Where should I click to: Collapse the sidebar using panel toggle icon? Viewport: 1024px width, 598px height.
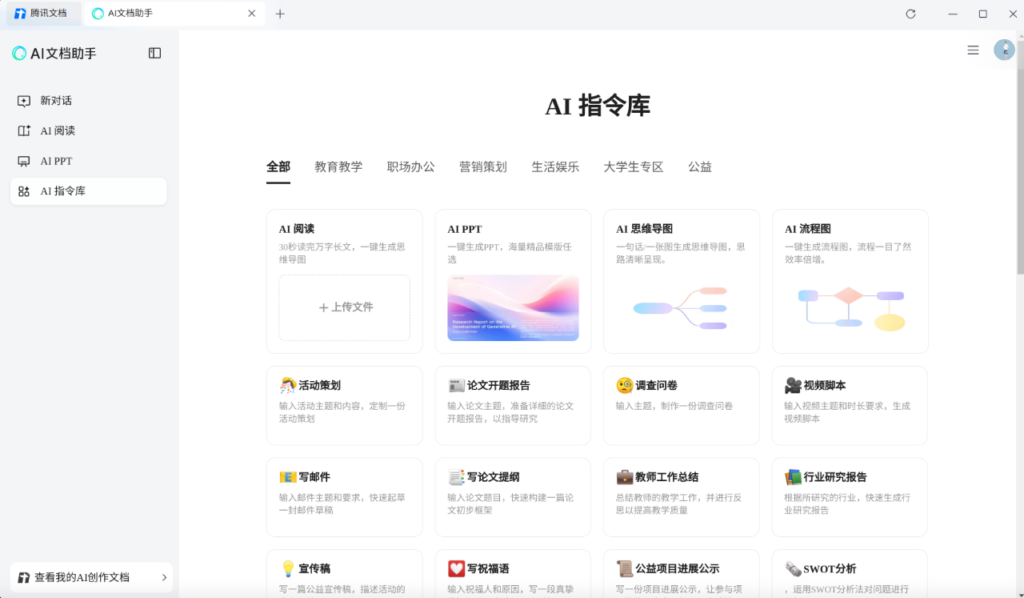click(x=154, y=53)
